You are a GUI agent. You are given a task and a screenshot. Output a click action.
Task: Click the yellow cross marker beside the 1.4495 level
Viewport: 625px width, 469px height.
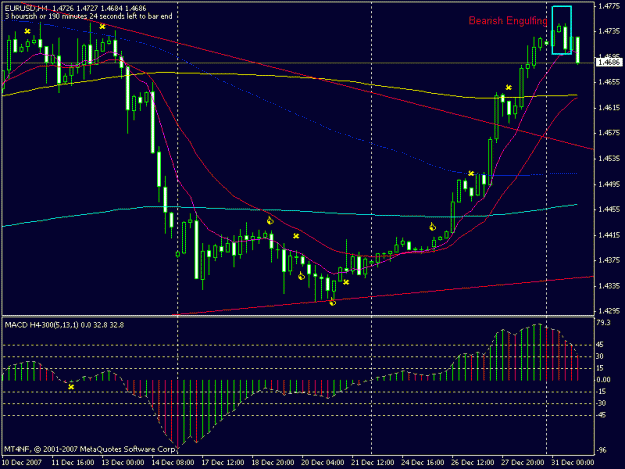(x=471, y=173)
